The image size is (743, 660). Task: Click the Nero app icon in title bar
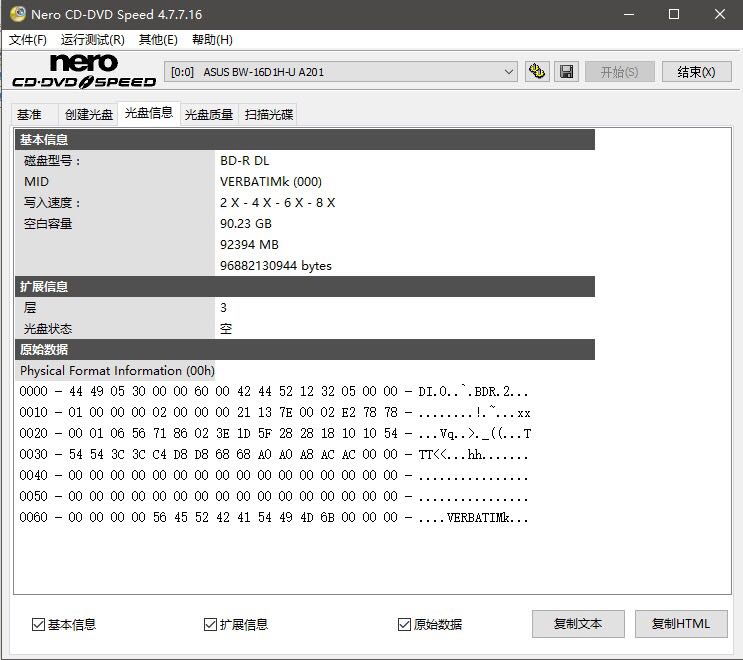[18, 14]
